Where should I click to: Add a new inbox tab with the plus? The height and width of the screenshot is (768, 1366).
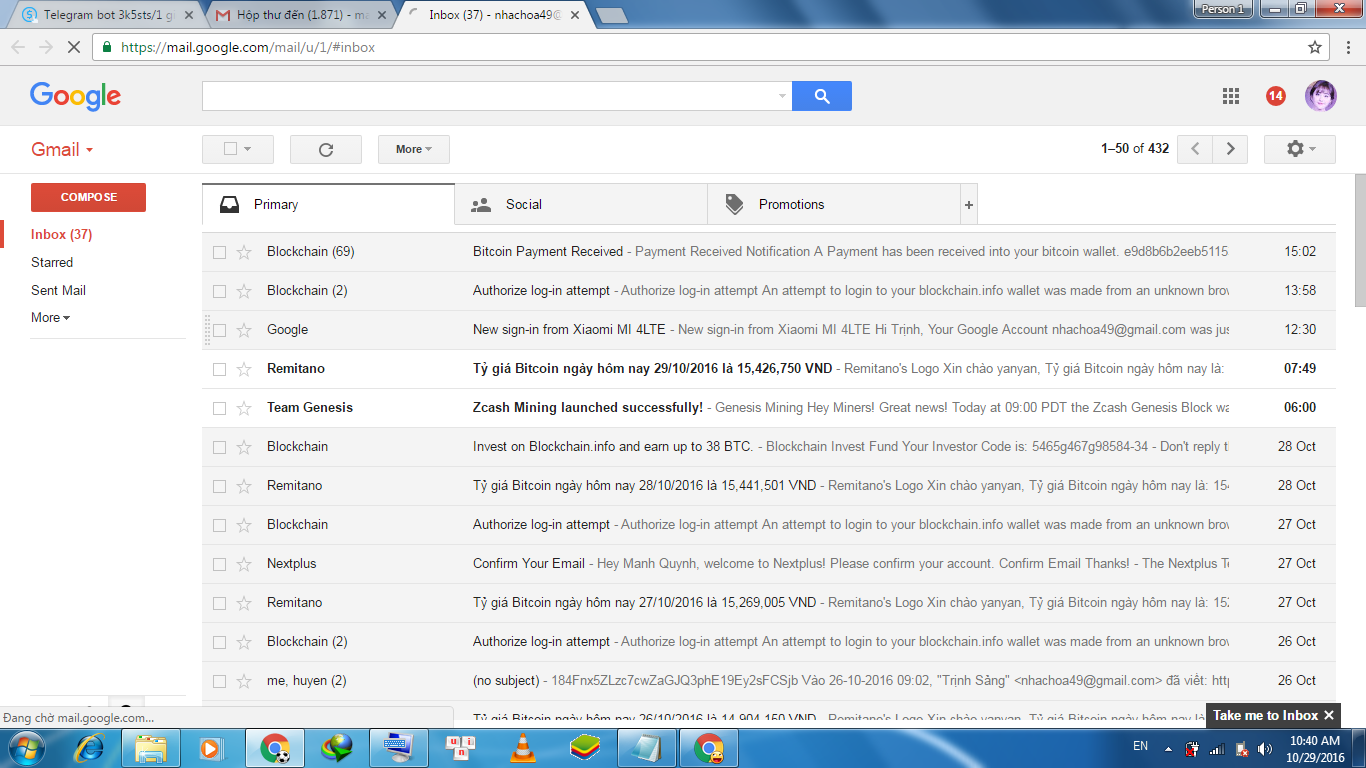[968, 205]
